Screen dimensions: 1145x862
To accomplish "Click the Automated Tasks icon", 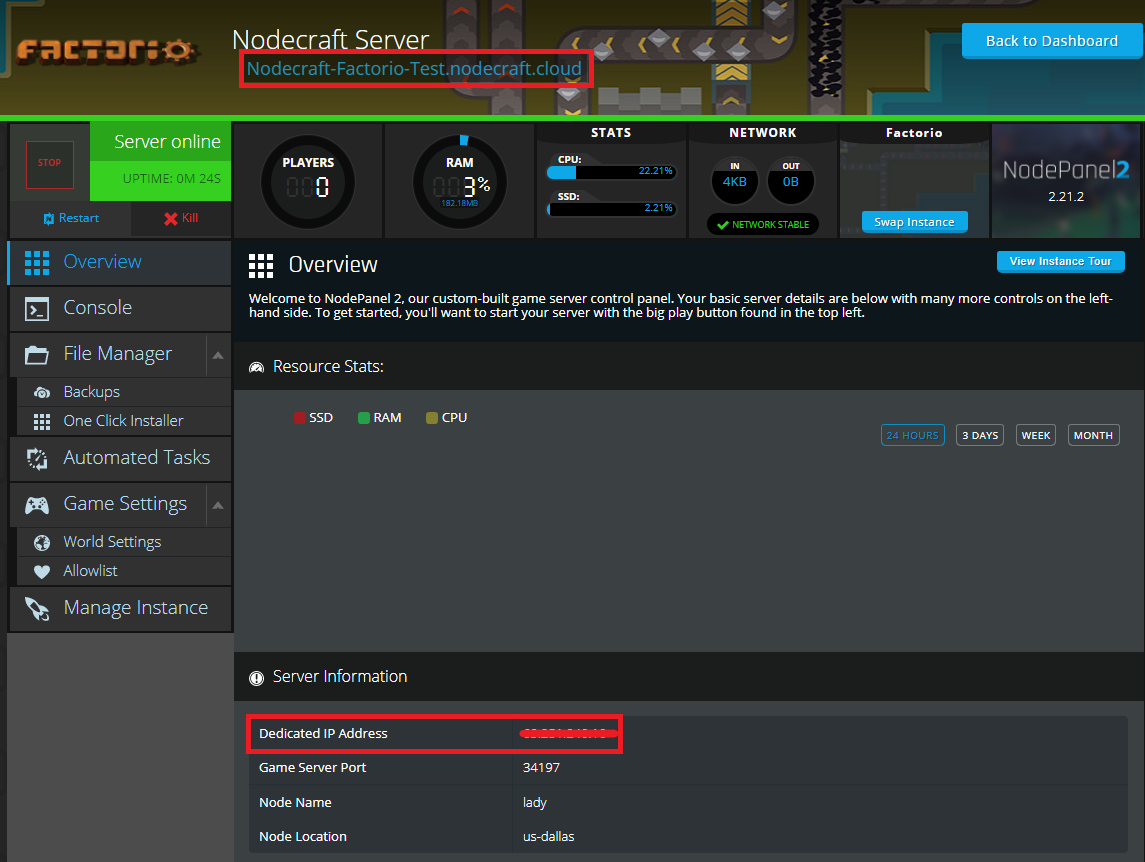I will [x=37, y=458].
